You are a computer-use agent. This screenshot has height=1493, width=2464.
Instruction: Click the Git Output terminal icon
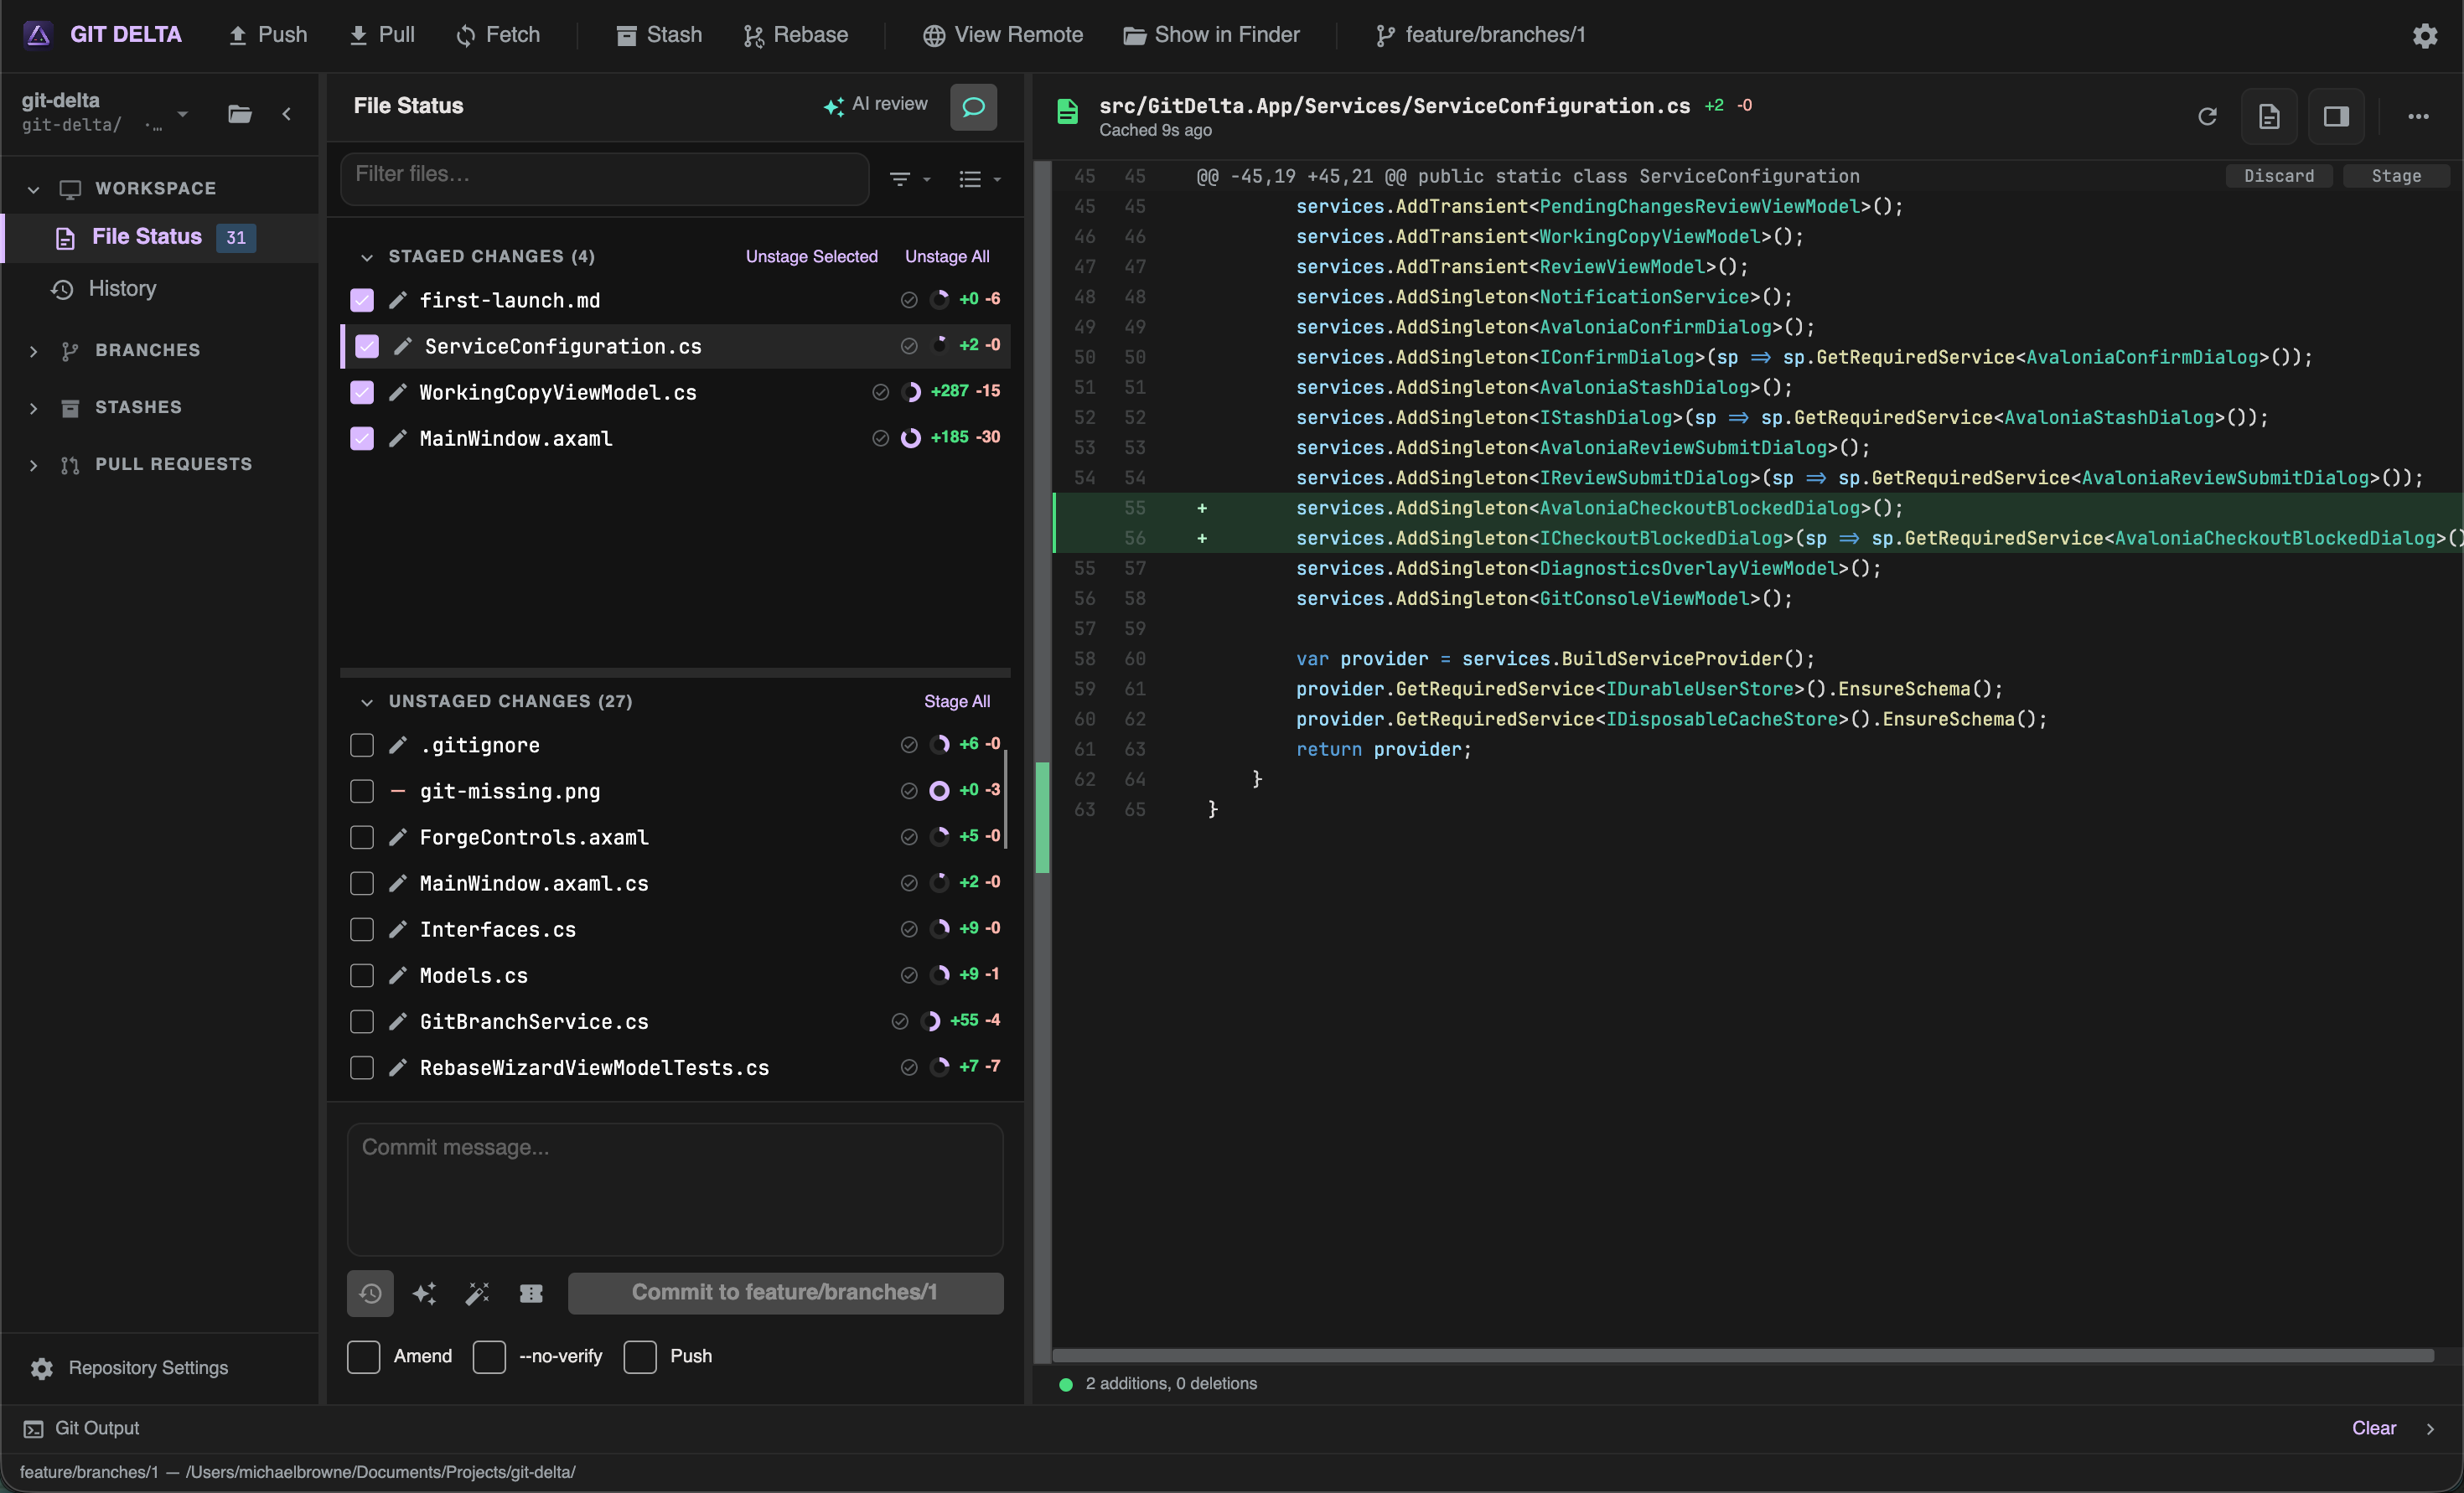pyautogui.click(x=33, y=1429)
